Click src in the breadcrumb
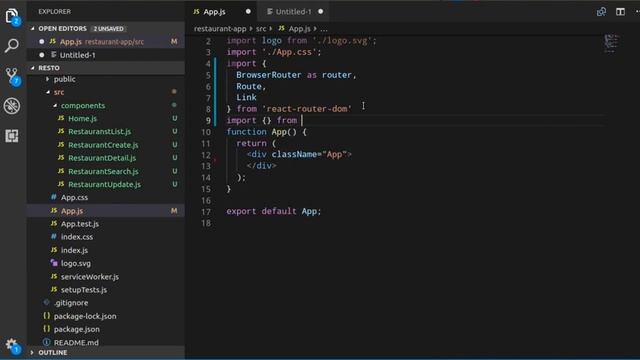Viewport: 640px width, 360px height. [x=261, y=29]
